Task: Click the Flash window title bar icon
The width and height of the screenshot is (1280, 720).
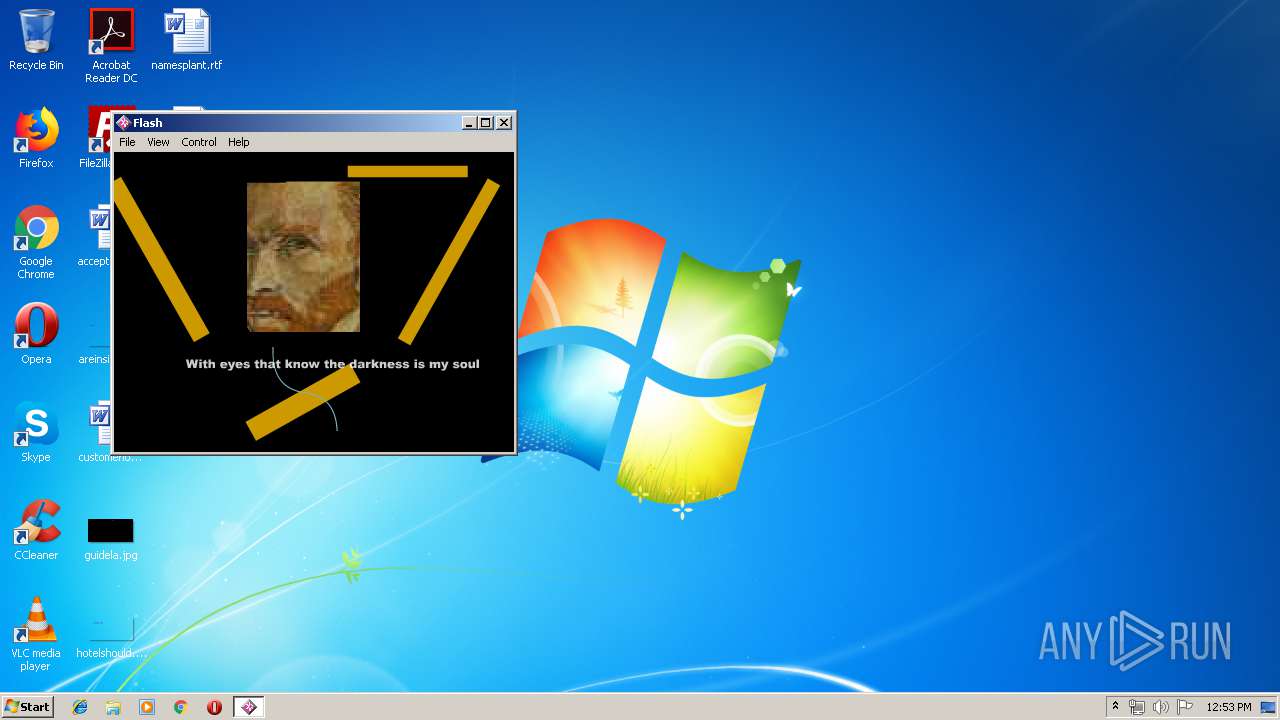Action: click(123, 123)
